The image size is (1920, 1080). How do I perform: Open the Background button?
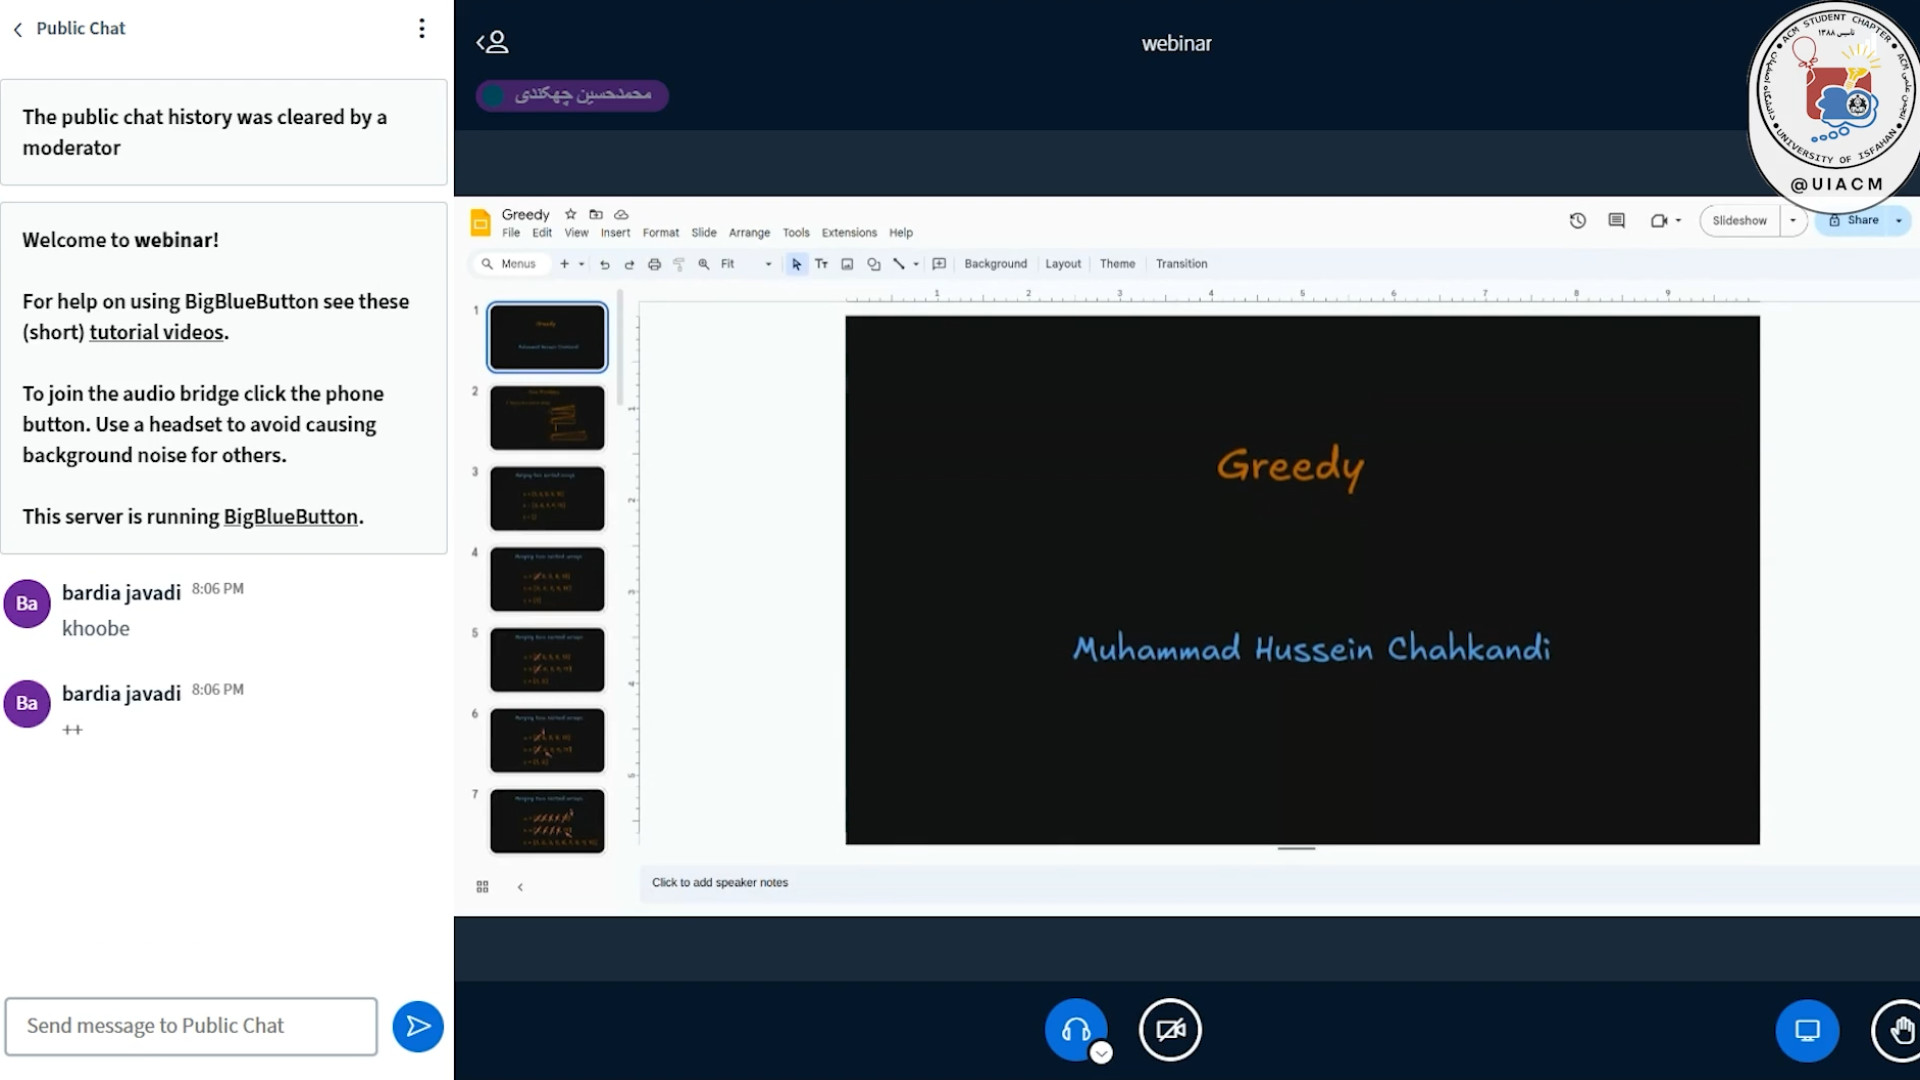(995, 264)
